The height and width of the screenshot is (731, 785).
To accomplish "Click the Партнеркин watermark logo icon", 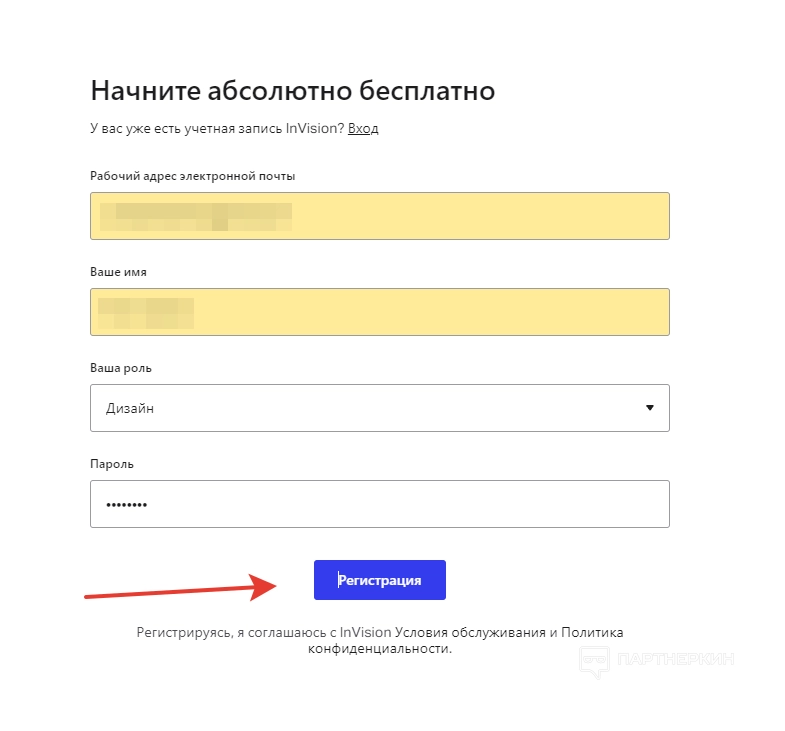I will point(595,660).
